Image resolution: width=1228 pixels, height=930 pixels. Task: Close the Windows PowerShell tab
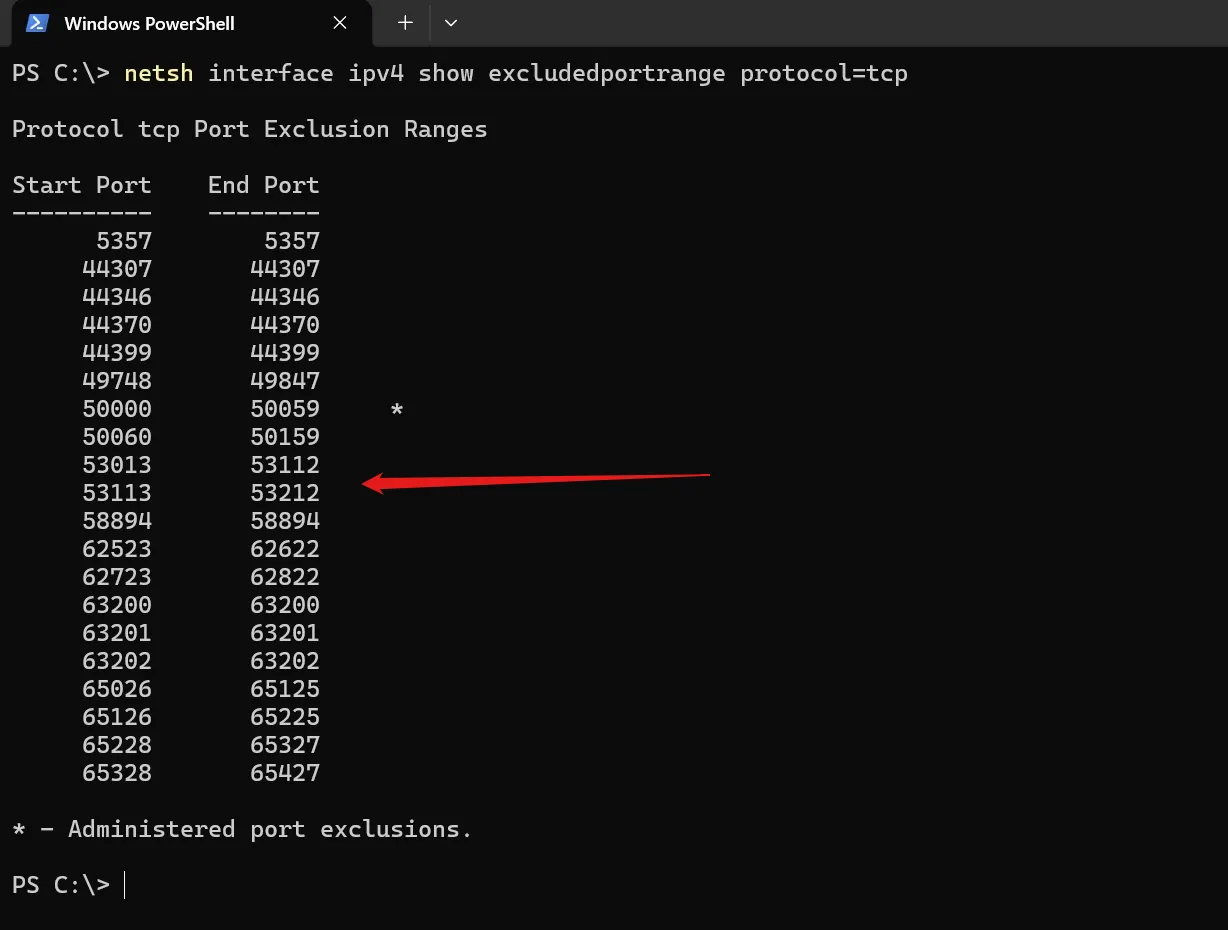[340, 23]
